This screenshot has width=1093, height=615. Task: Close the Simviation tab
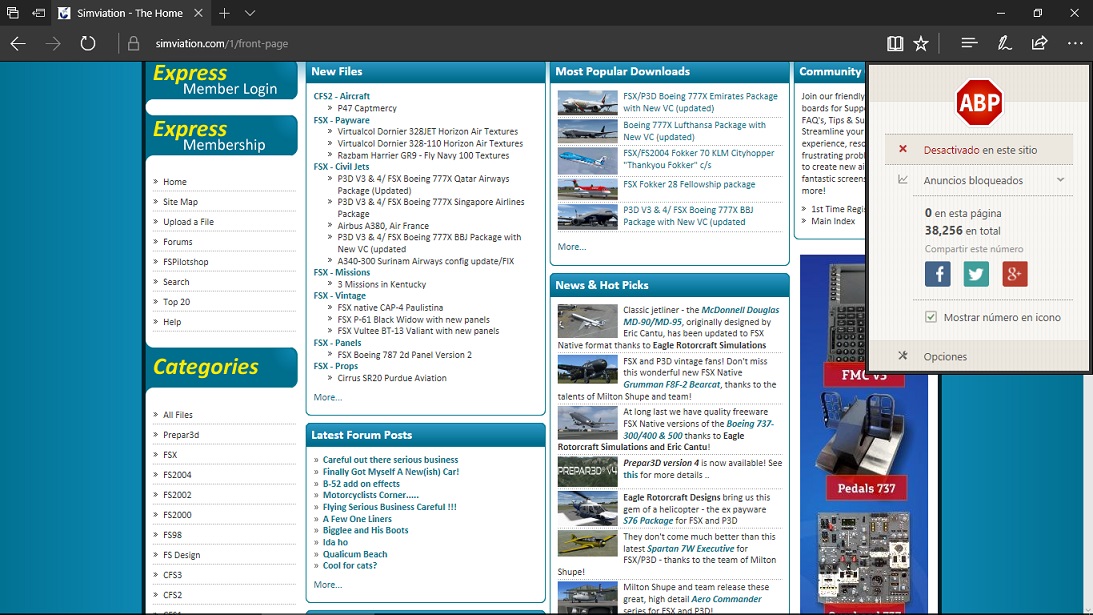point(198,13)
